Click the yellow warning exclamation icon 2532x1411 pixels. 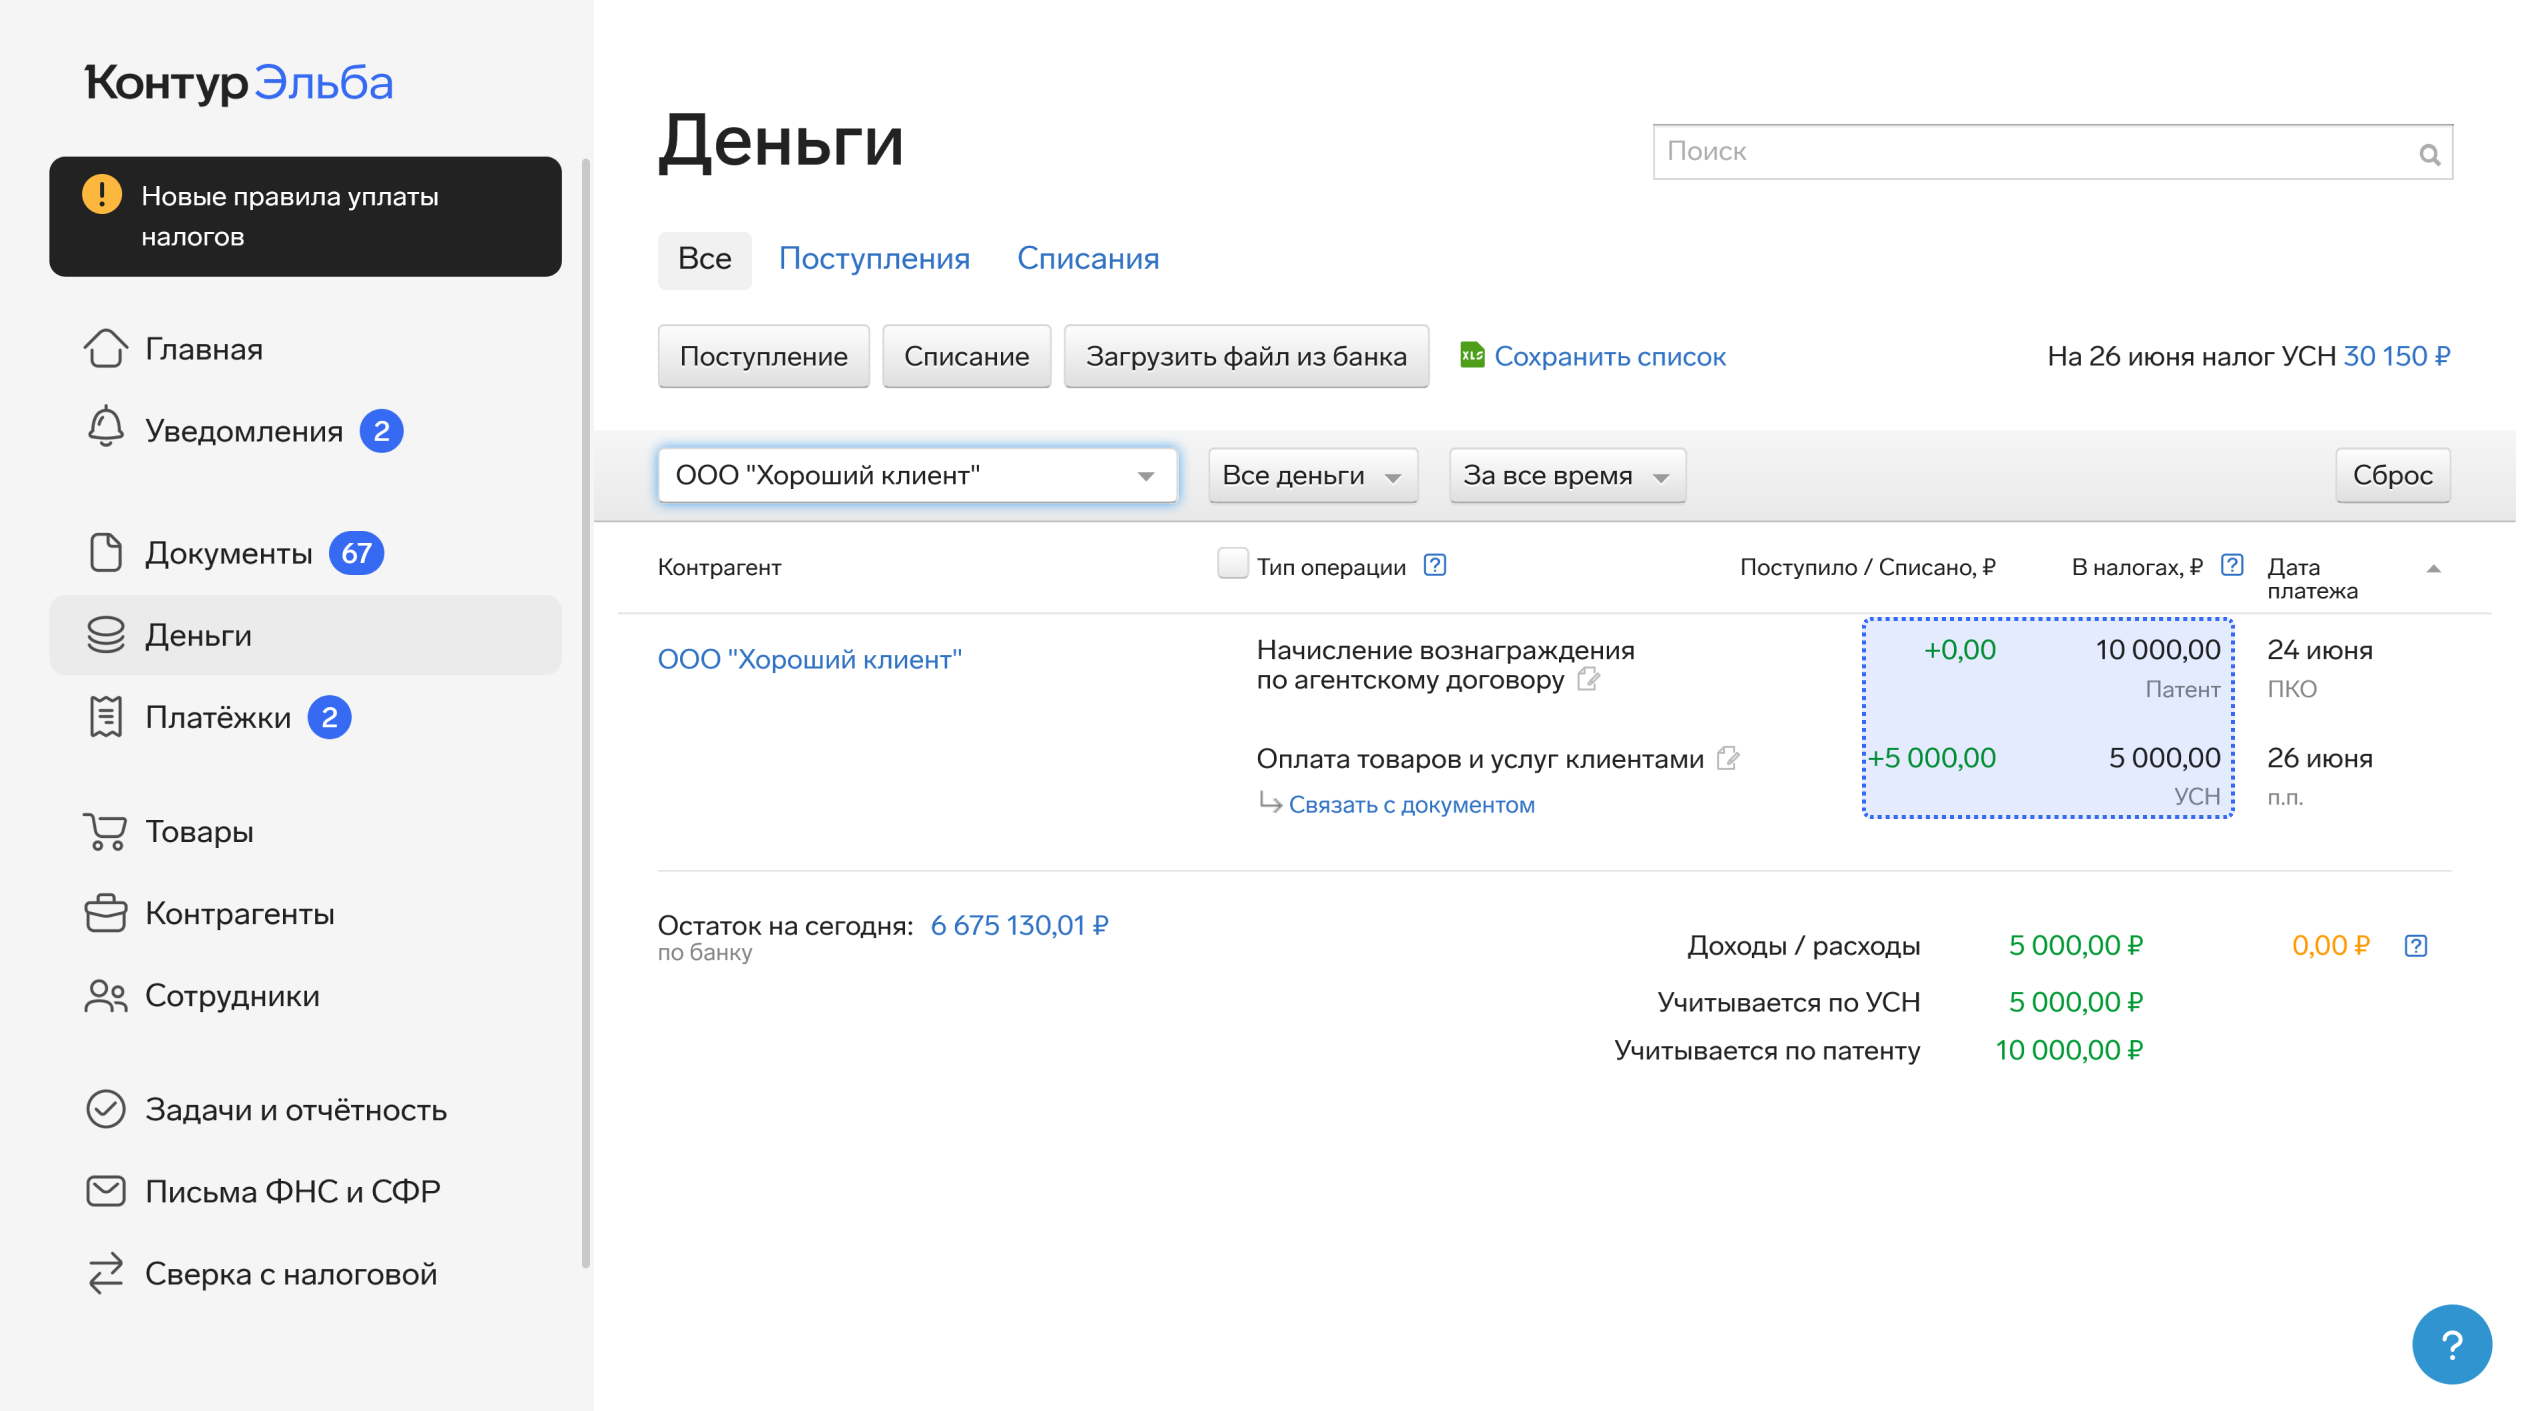(102, 194)
